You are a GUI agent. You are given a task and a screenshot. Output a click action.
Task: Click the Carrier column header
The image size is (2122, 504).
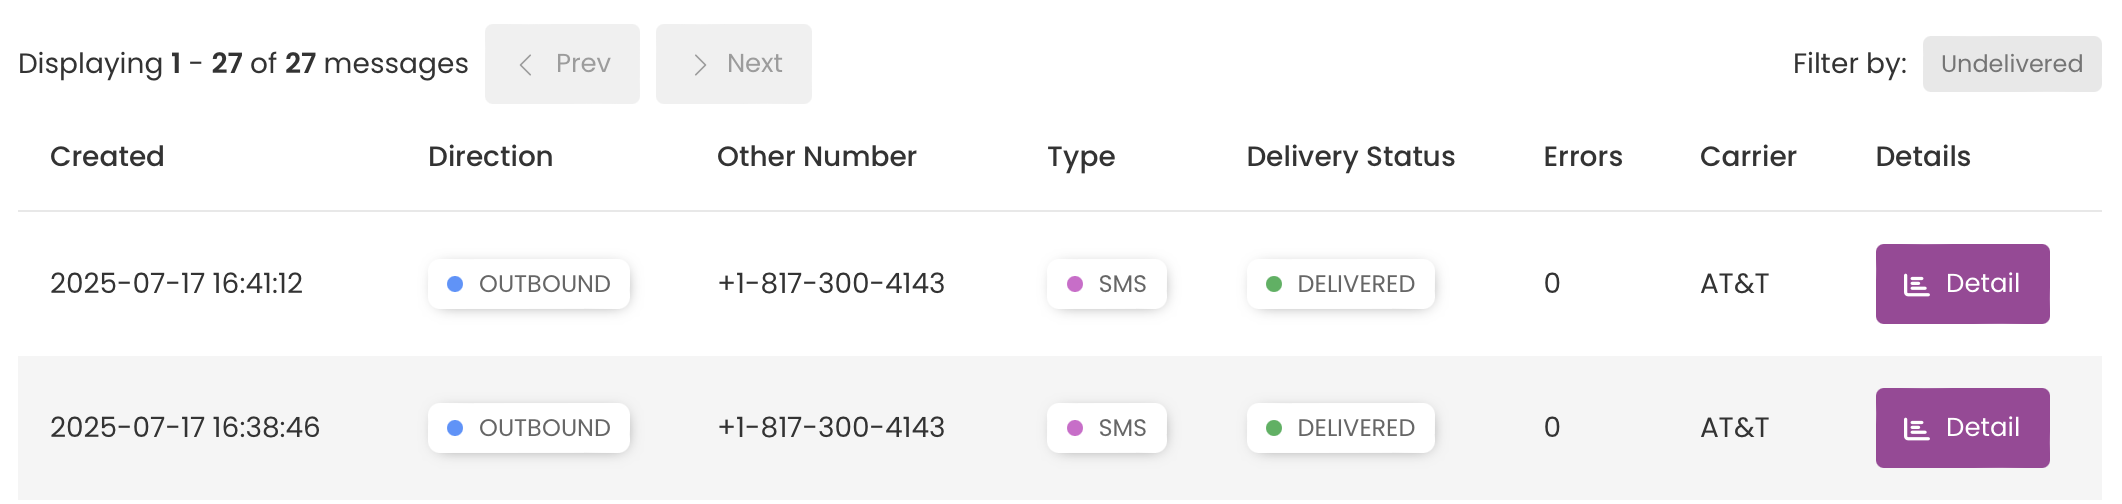1748,156
